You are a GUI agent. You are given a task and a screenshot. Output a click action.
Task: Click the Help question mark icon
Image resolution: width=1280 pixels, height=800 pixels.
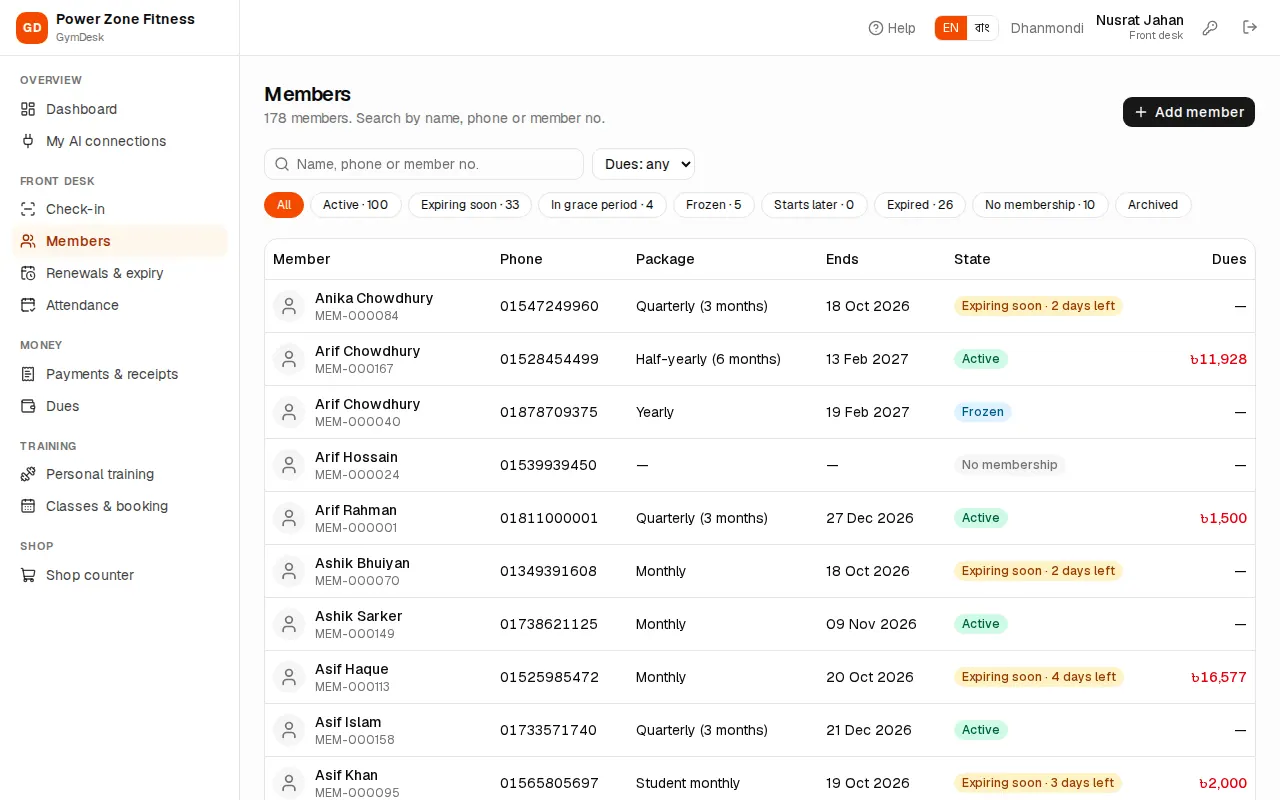click(876, 28)
